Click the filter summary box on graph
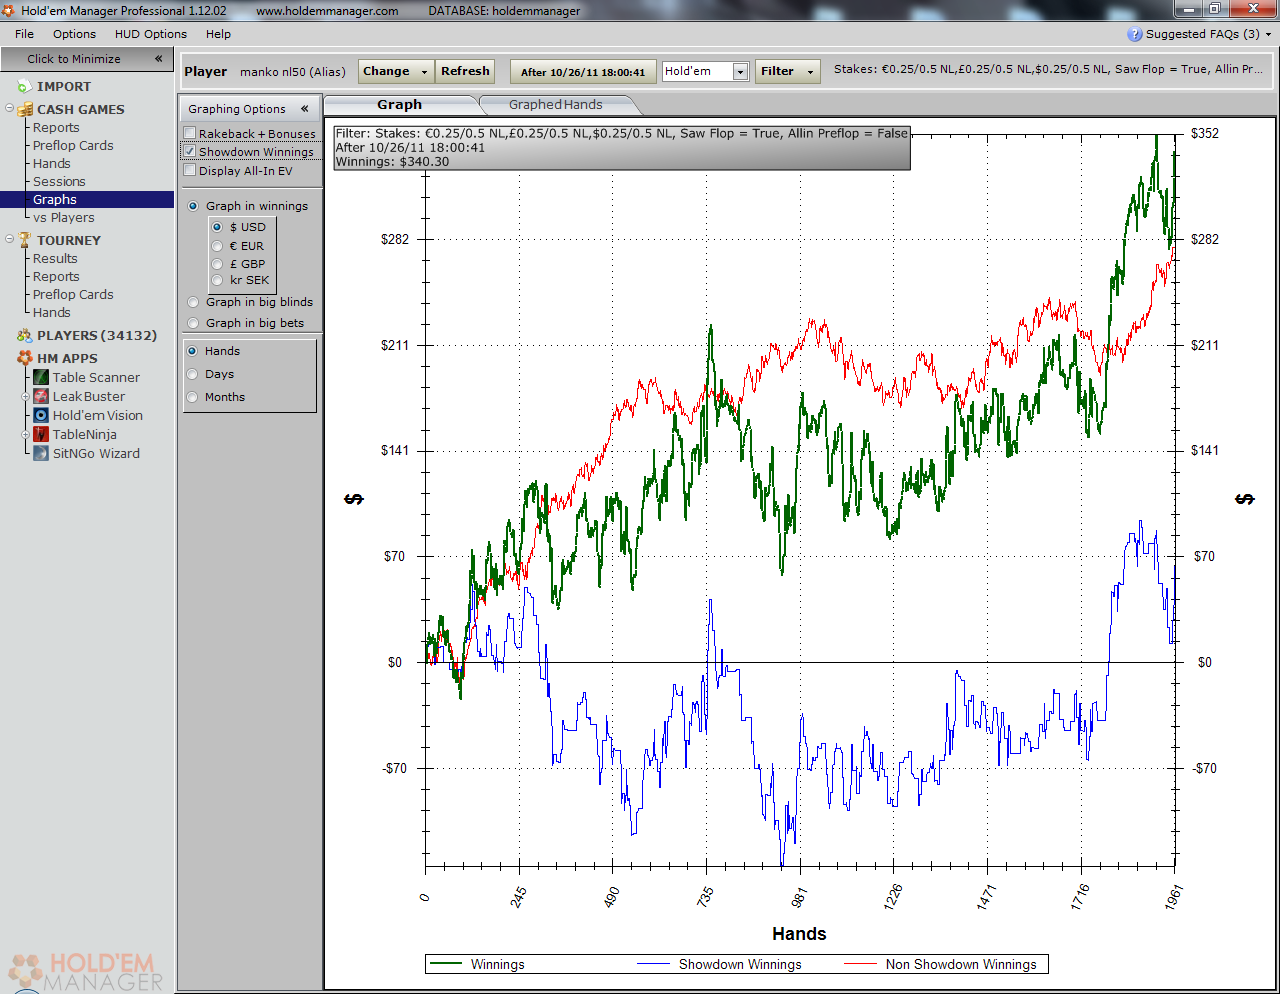The height and width of the screenshot is (994, 1280). click(x=622, y=148)
